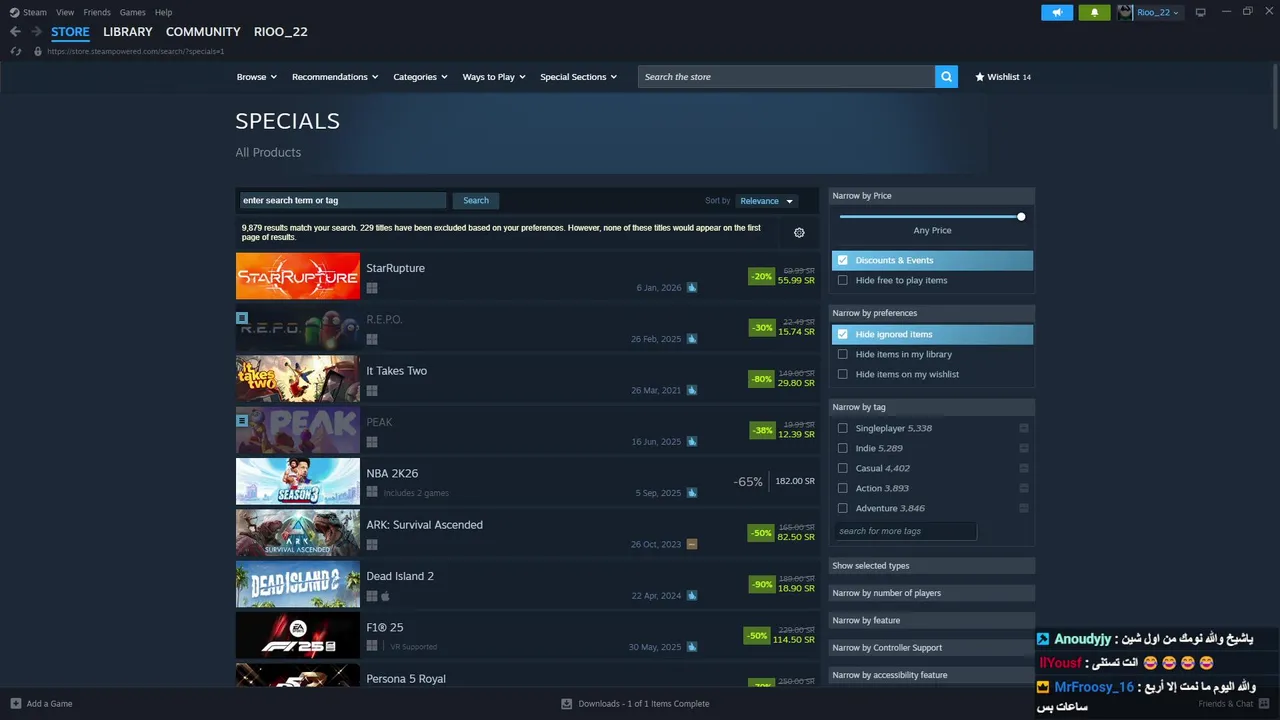Click the blue announcements megaphone button
This screenshot has height=720, width=1280.
point(1057,12)
